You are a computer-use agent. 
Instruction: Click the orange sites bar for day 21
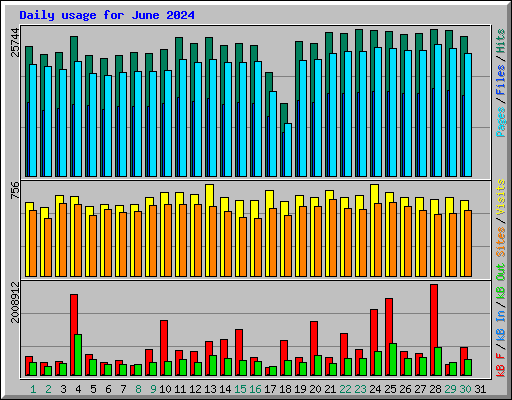click(x=333, y=238)
